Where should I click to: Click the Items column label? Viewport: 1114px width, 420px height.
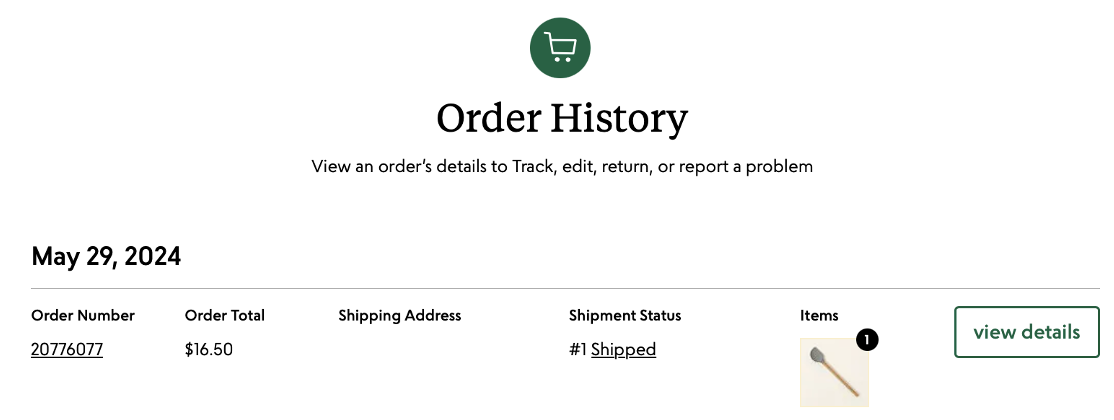(x=819, y=316)
